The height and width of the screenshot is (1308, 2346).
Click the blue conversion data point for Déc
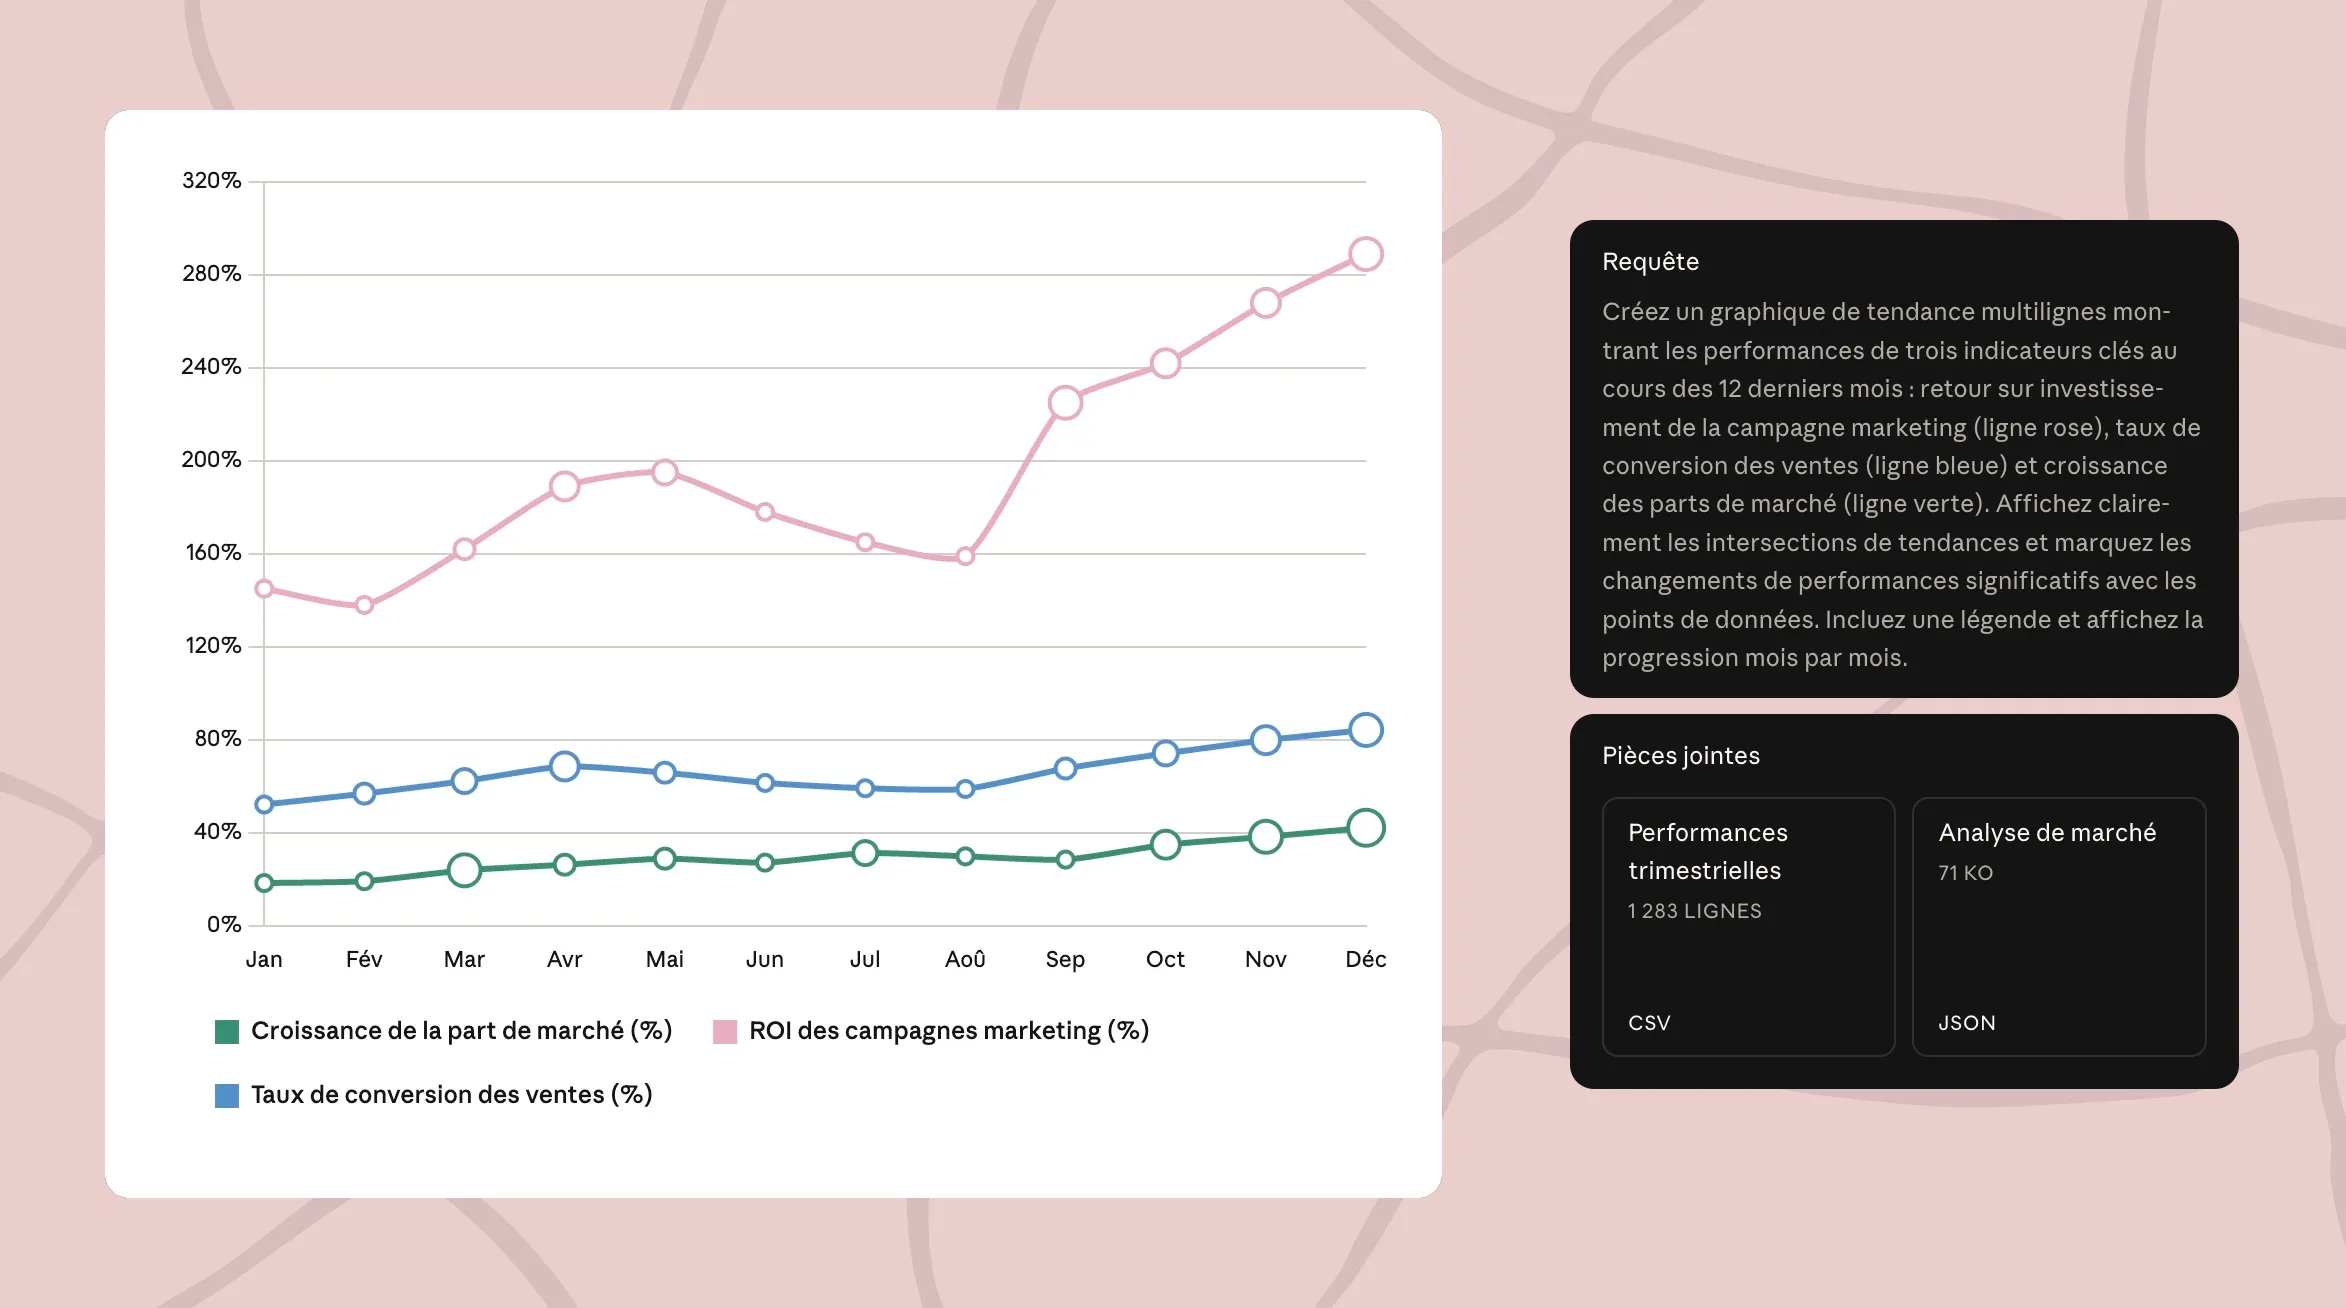1365,730
